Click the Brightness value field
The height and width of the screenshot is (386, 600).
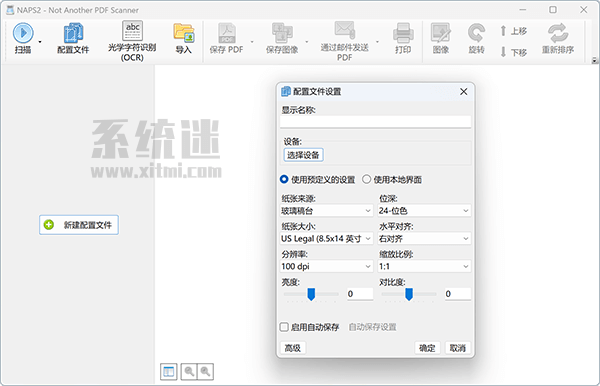(360, 294)
